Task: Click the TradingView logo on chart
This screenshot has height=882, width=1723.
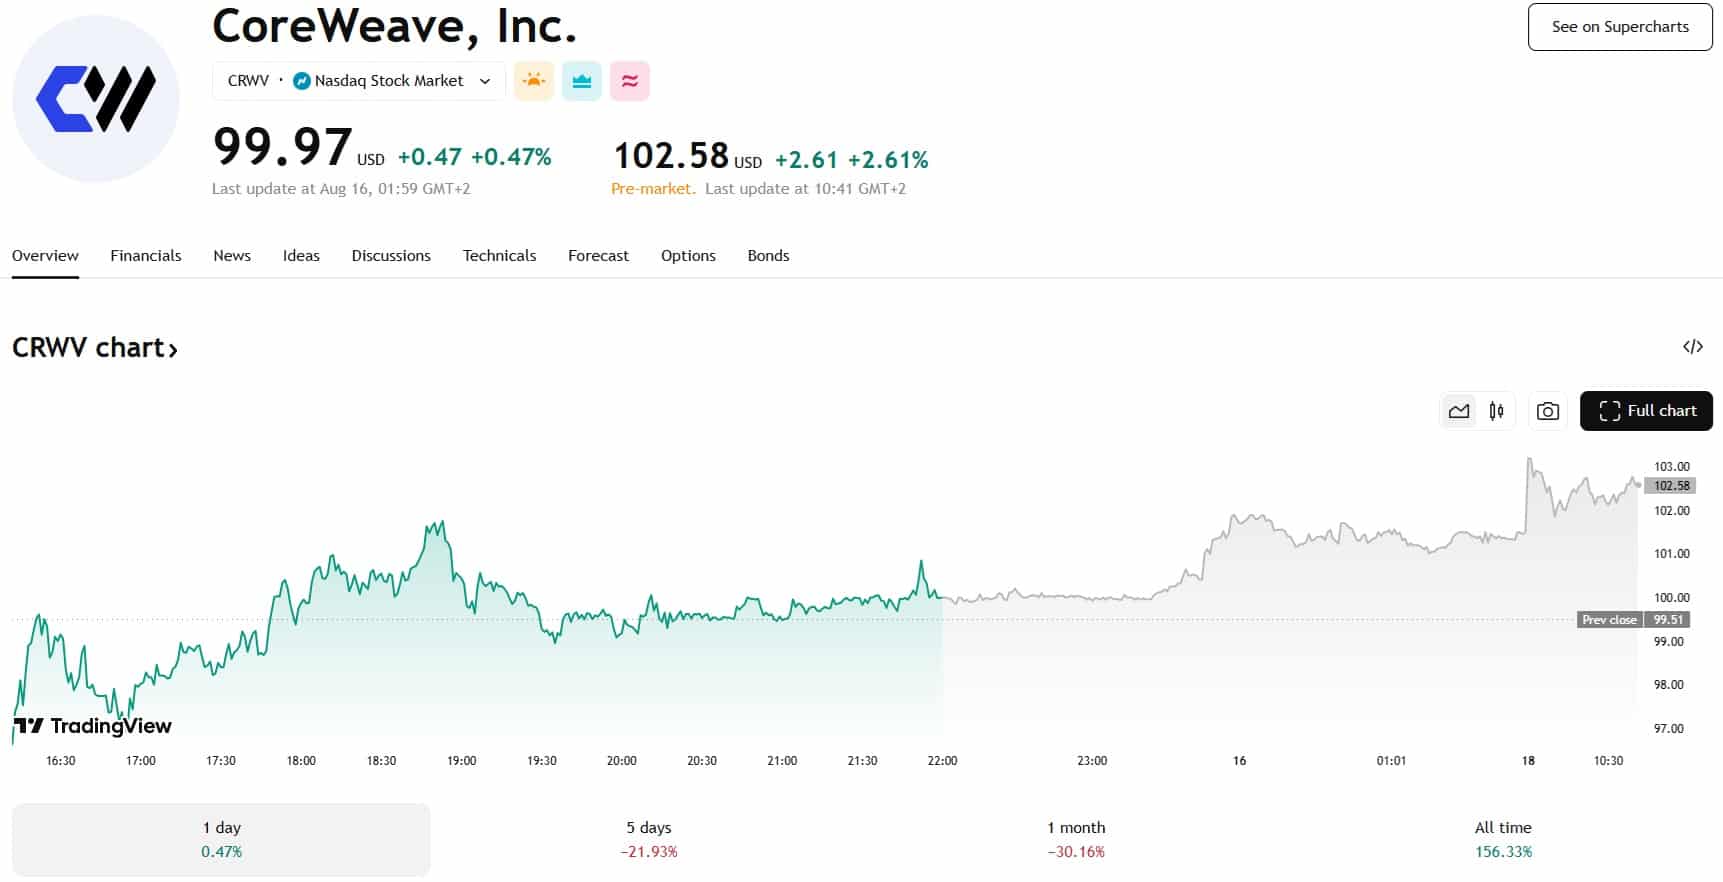Action: tap(92, 726)
